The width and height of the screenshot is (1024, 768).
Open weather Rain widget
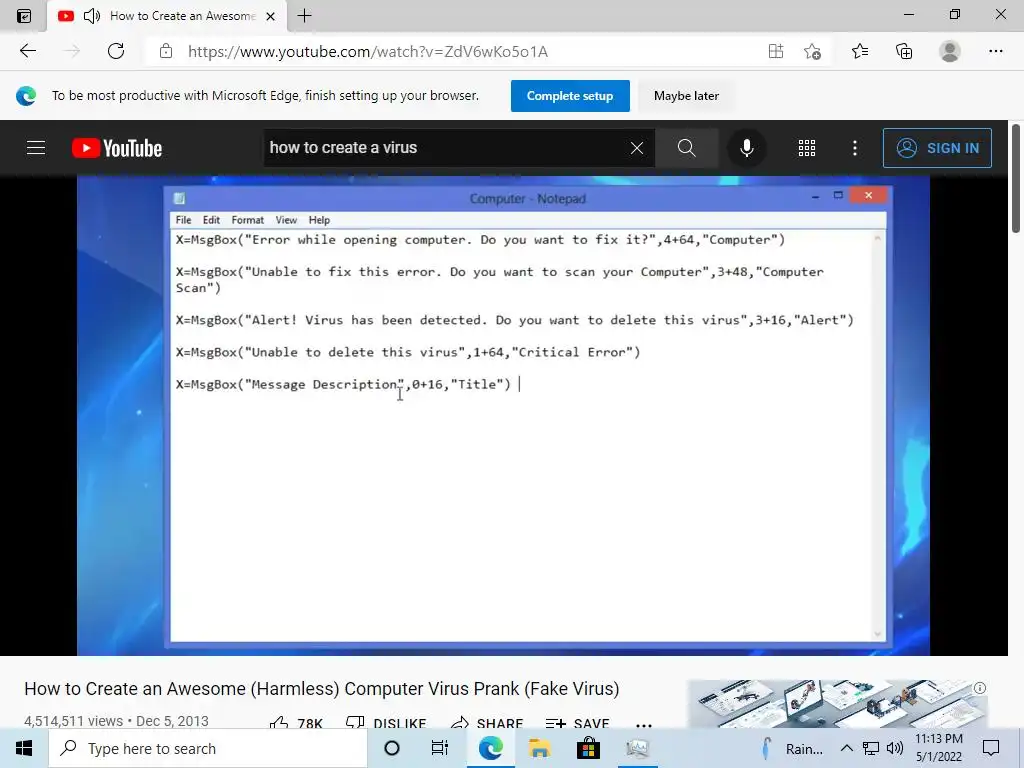[792, 748]
